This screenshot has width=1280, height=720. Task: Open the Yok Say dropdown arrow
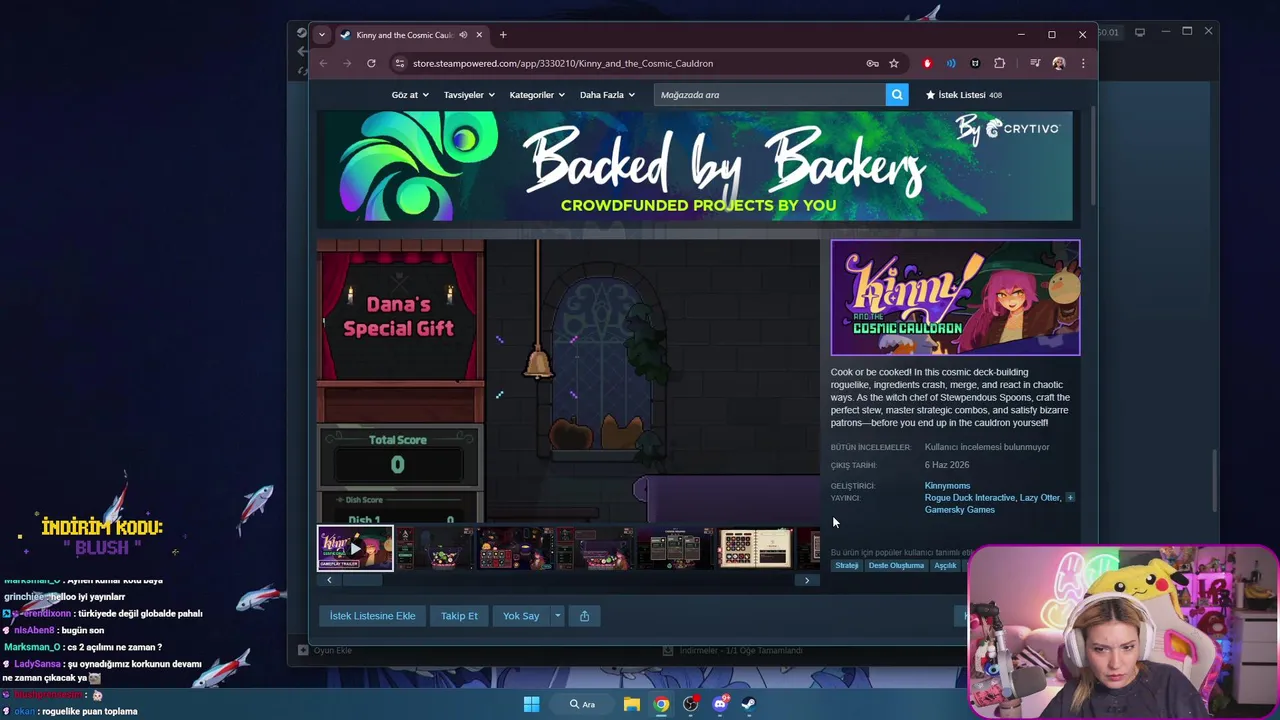click(557, 616)
